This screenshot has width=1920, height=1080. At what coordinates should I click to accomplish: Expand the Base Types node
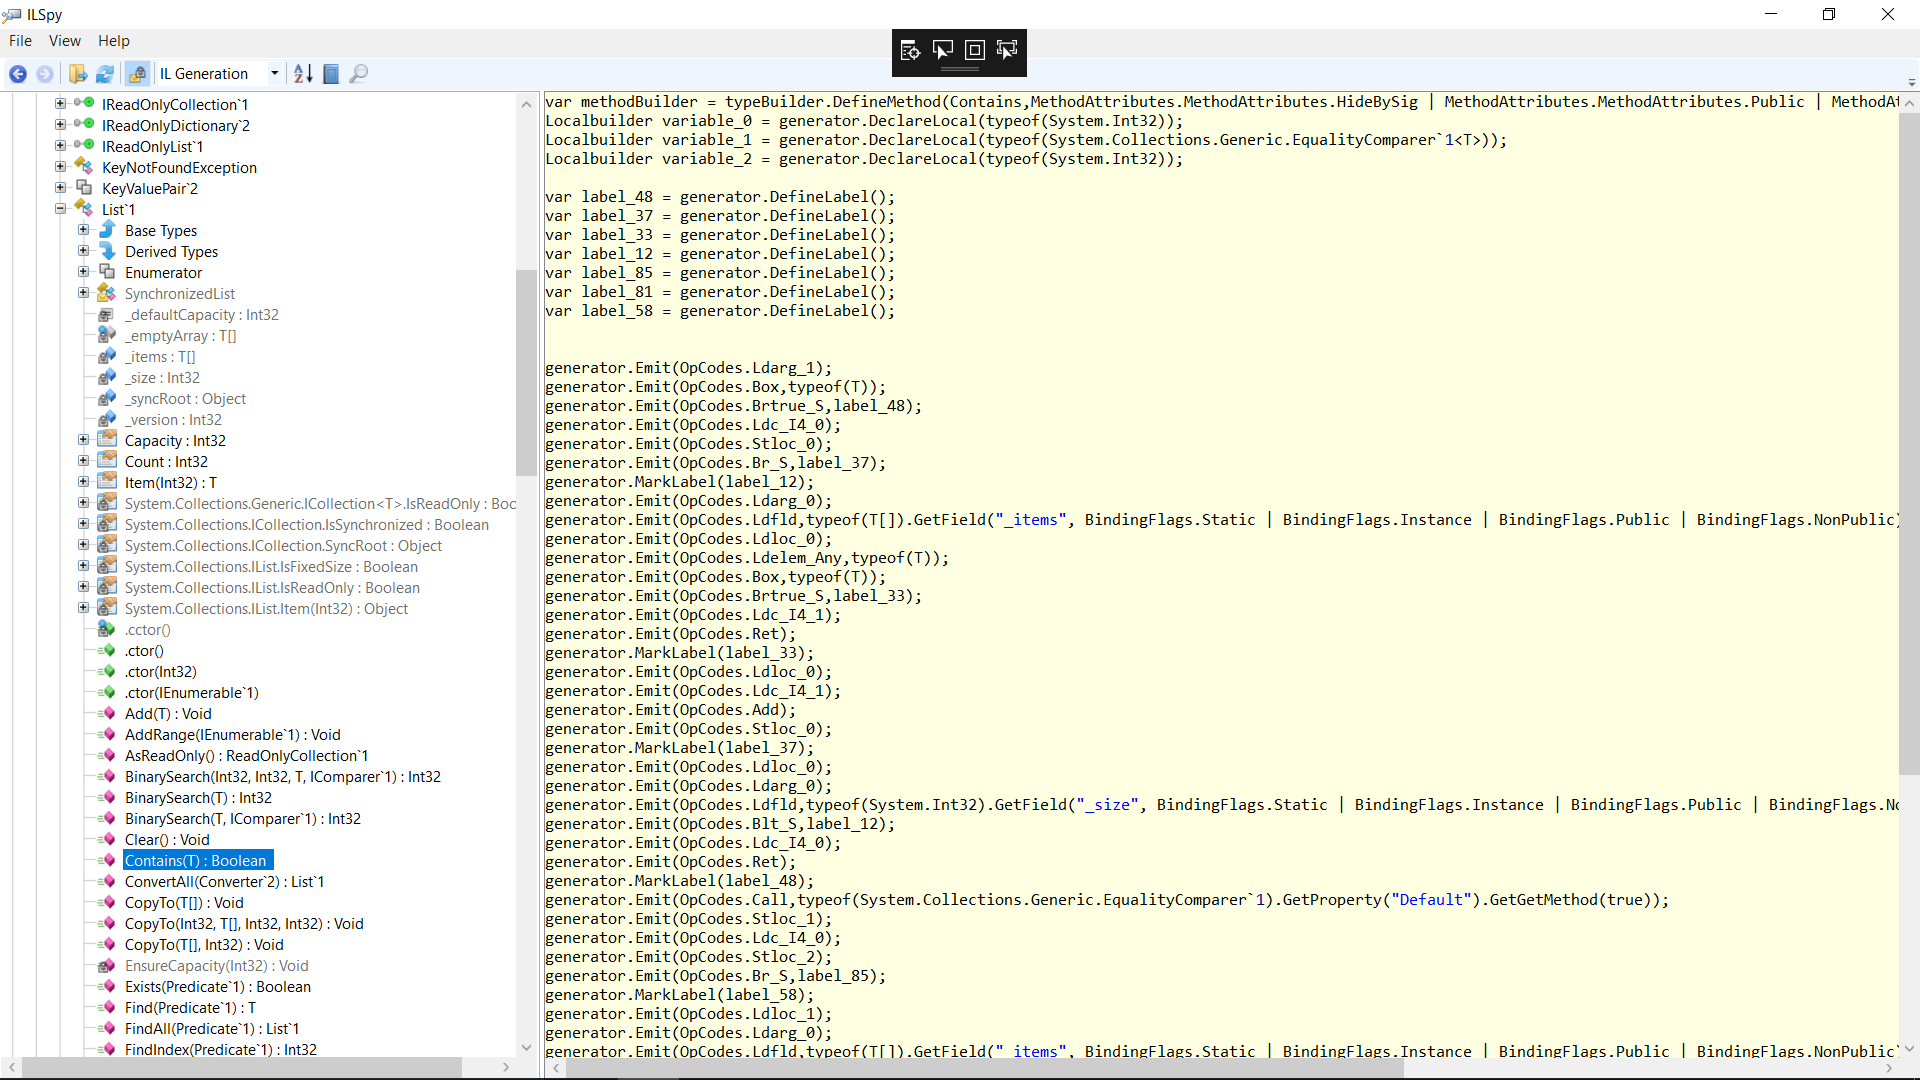click(x=84, y=230)
